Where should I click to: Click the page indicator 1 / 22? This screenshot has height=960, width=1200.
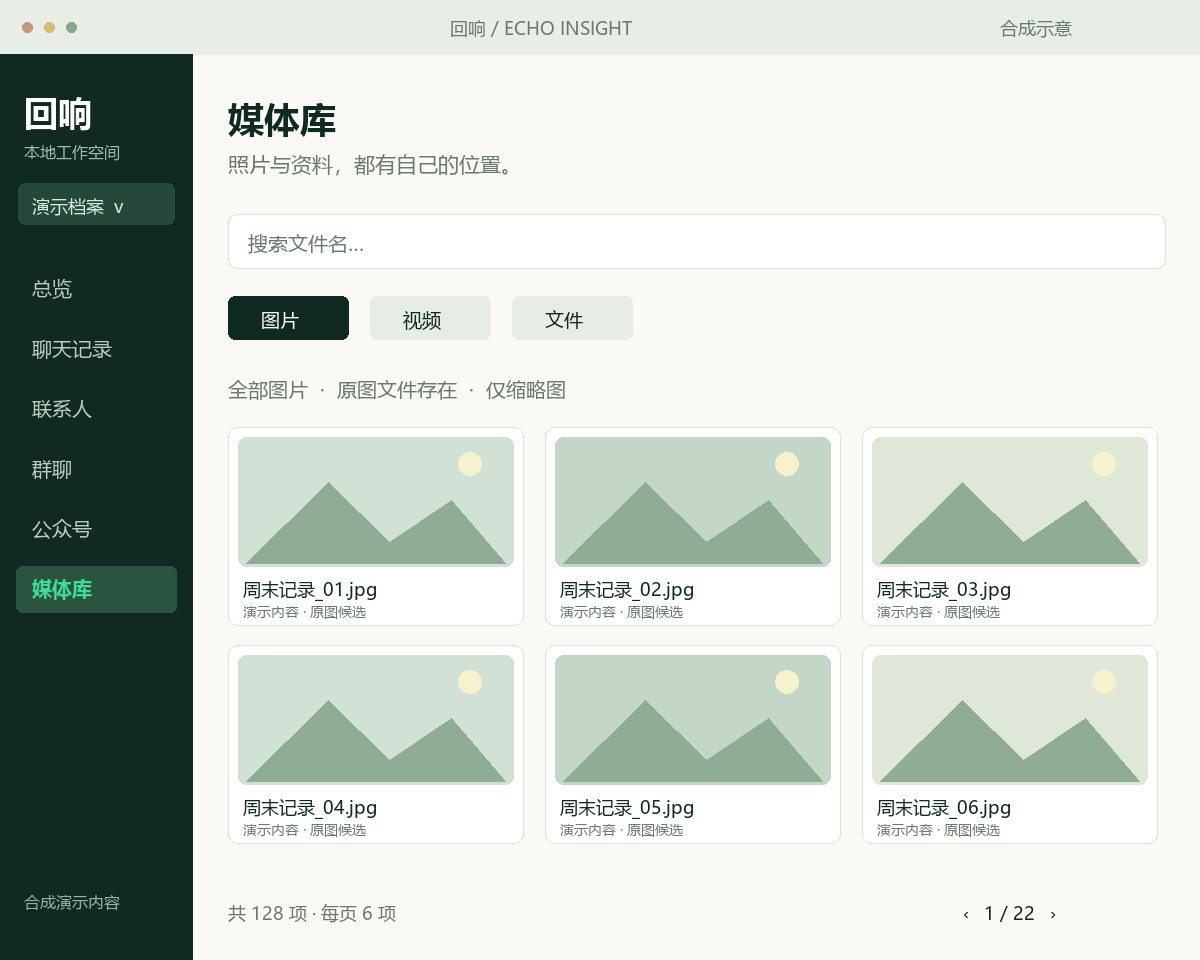coord(1009,913)
